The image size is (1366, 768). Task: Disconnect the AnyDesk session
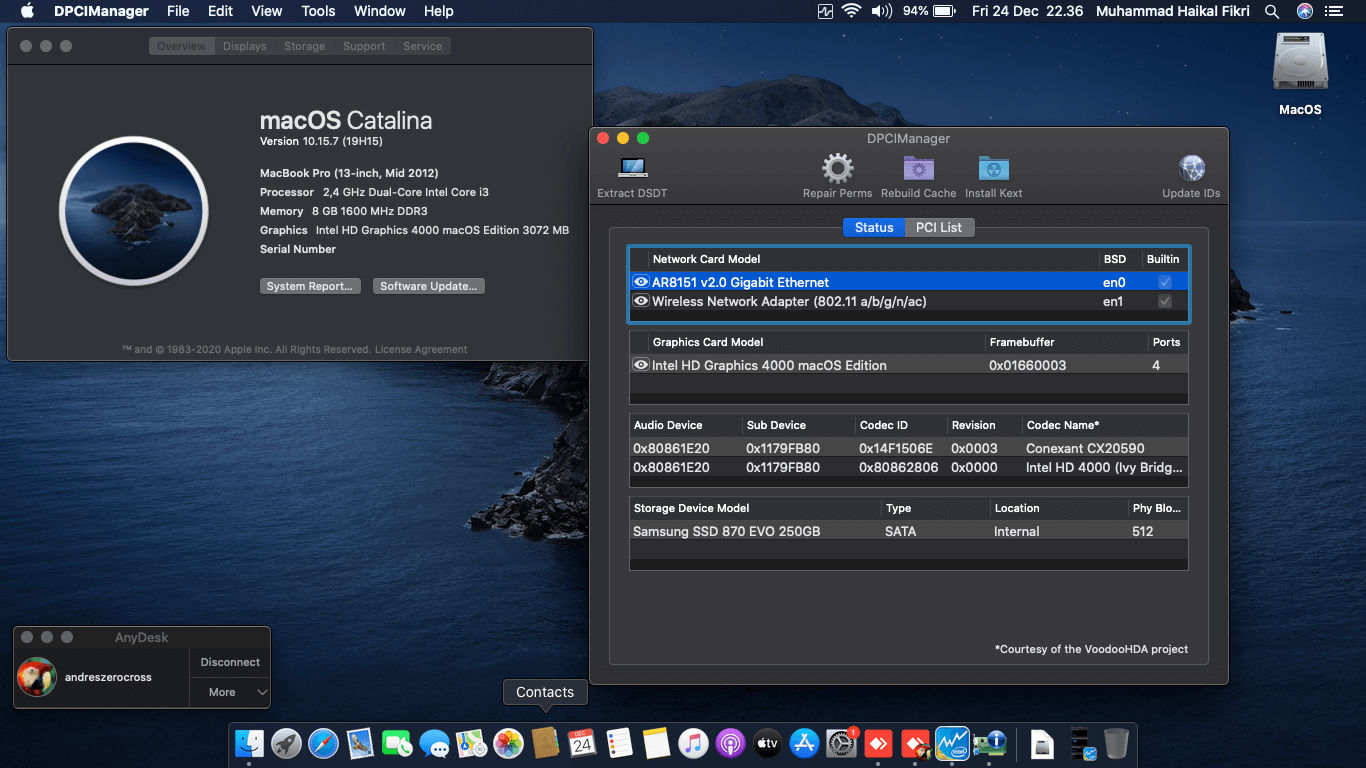[230, 662]
